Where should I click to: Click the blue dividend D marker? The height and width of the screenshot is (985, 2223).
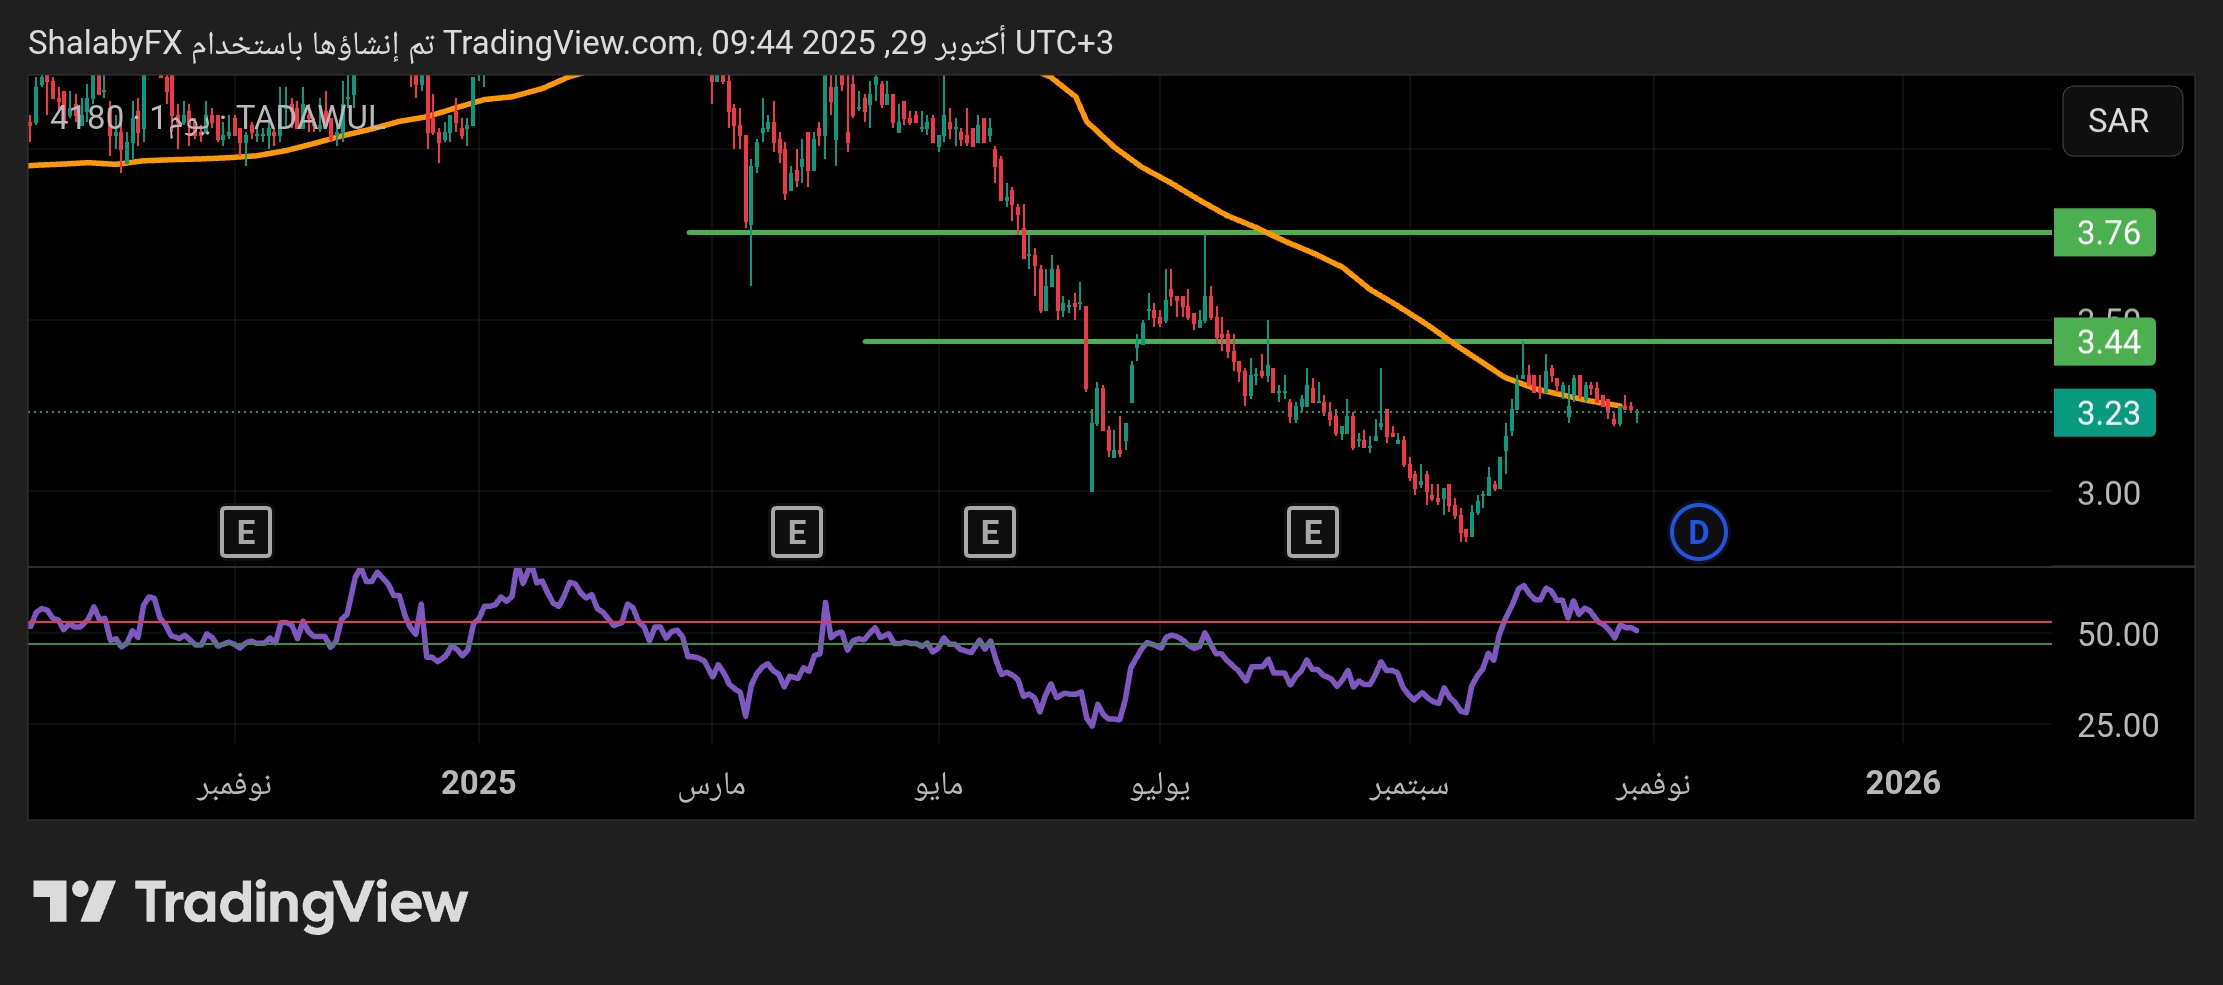coord(1698,533)
